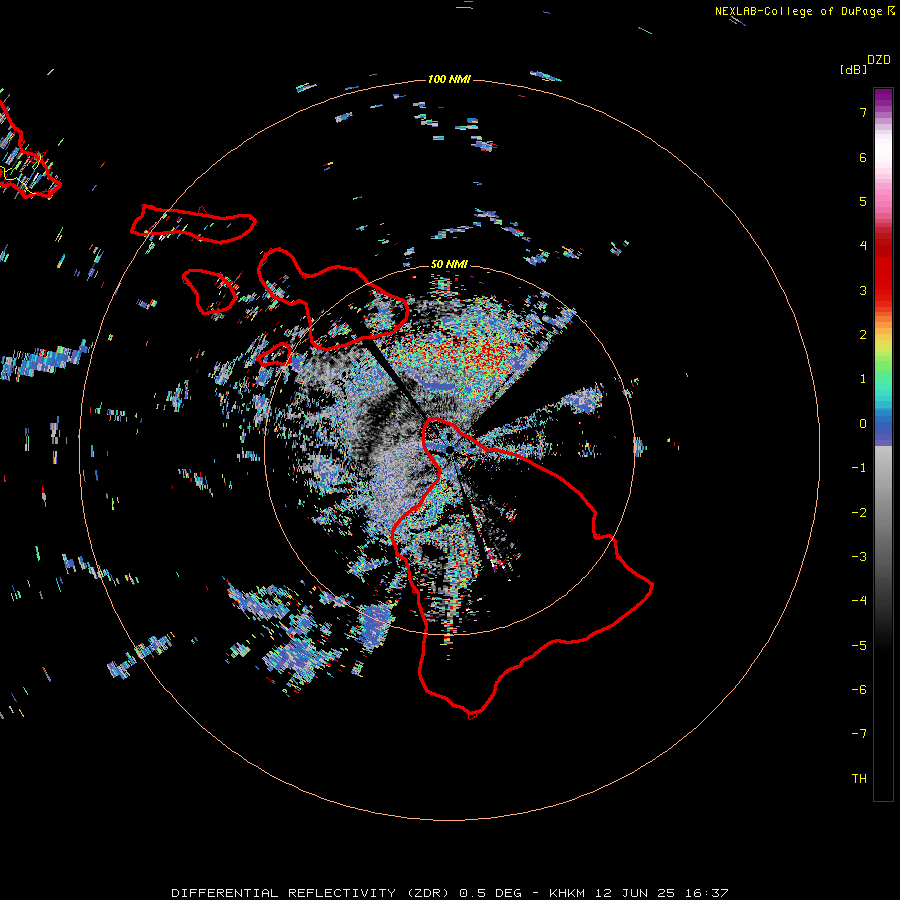The height and width of the screenshot is (900, 900).
Task: Click the 4 value on the color scale
Action: coord(863,246)
